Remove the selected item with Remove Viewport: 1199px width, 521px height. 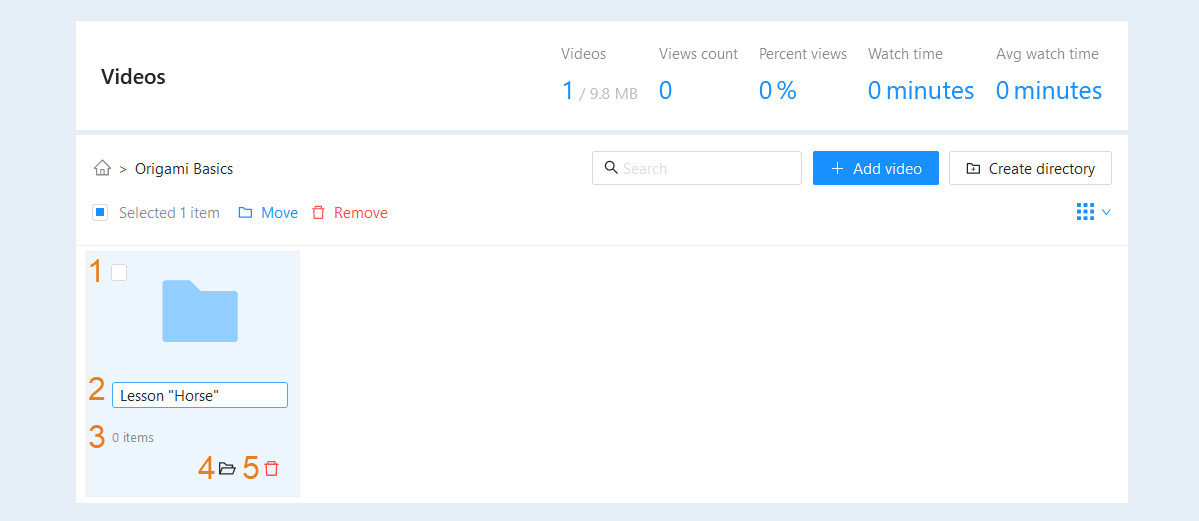[x=349, y=213]
